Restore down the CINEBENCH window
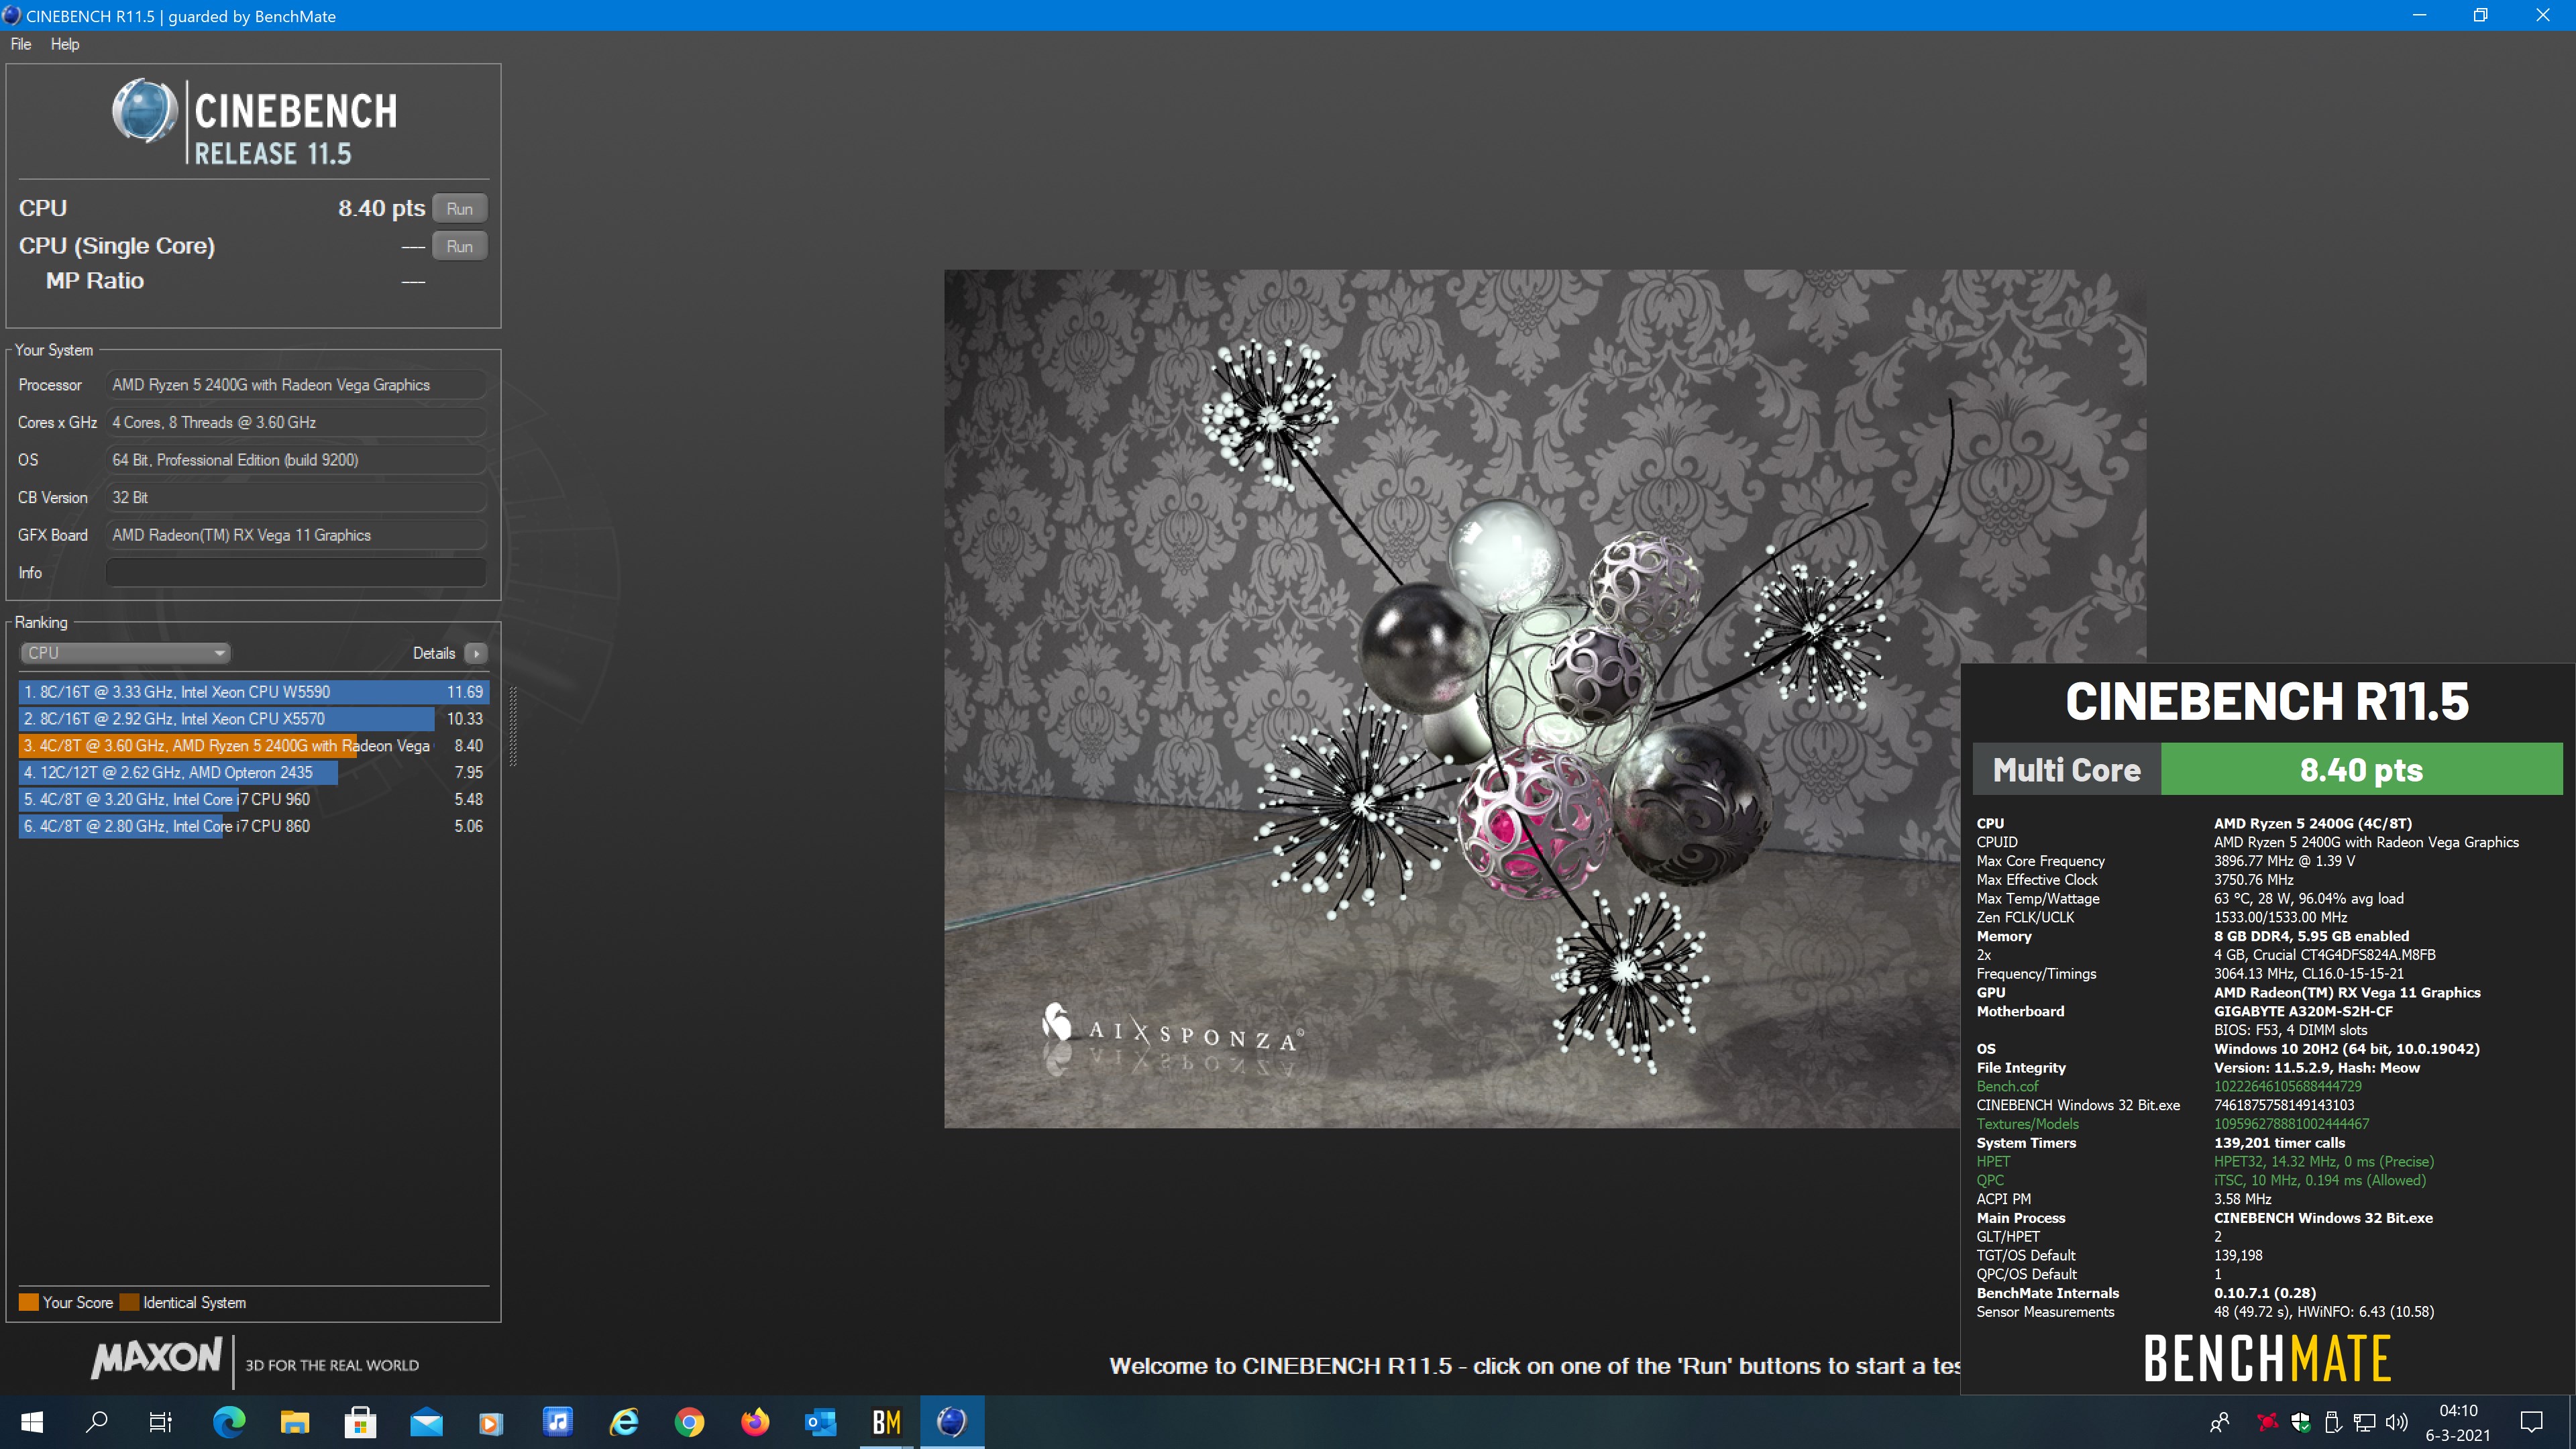 pos(2481,15)
